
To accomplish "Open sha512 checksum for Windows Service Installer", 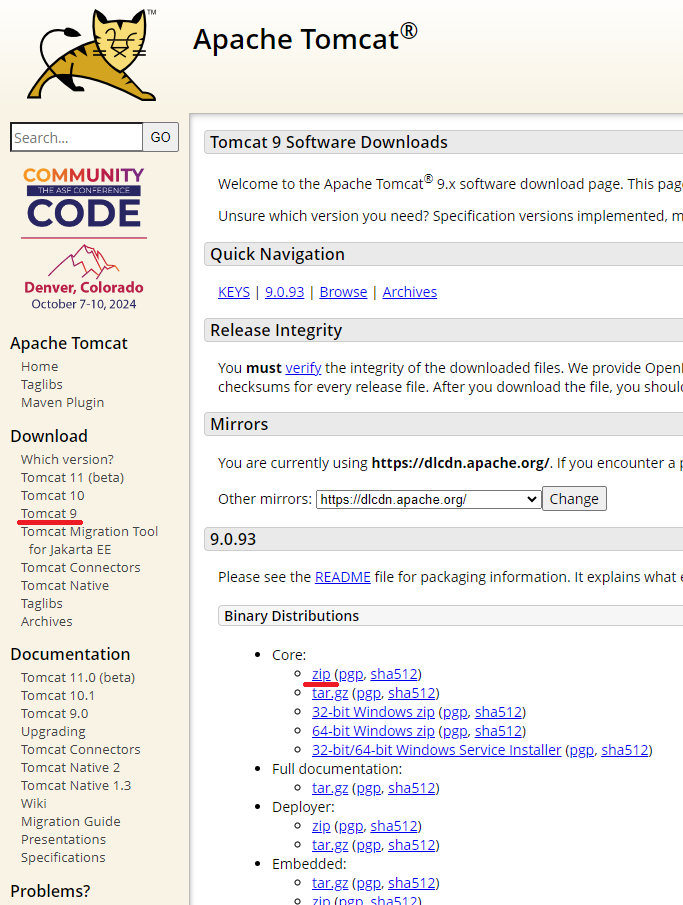I will [x=625, y=750].
